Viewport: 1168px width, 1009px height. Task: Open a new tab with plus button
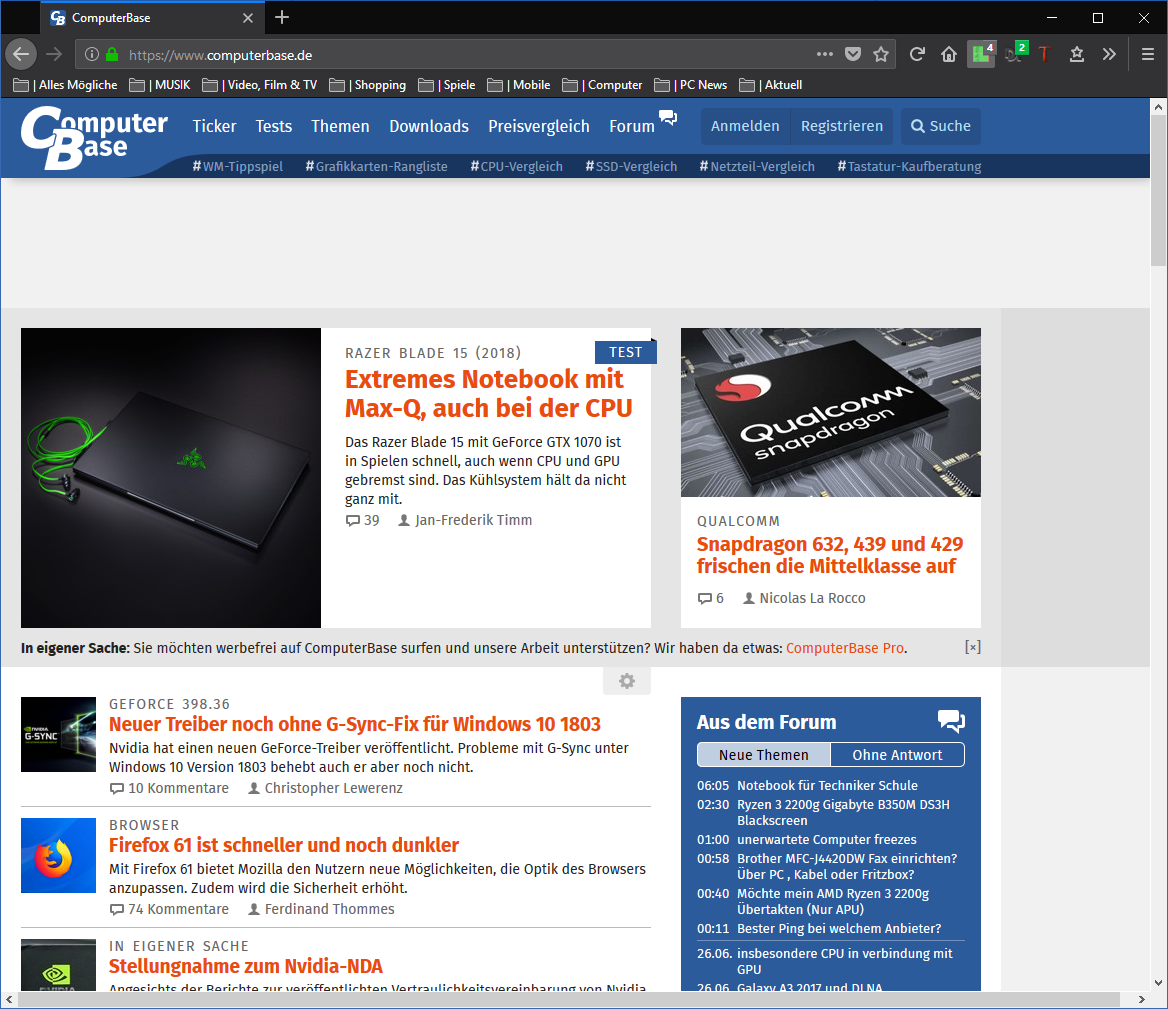(x=282, y=17)
